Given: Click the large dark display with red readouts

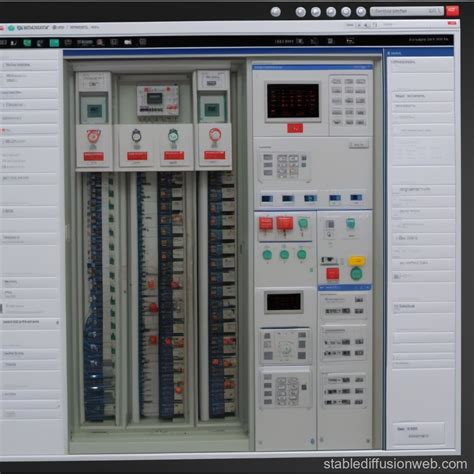Looking at the screenshot, I should 293,101.
